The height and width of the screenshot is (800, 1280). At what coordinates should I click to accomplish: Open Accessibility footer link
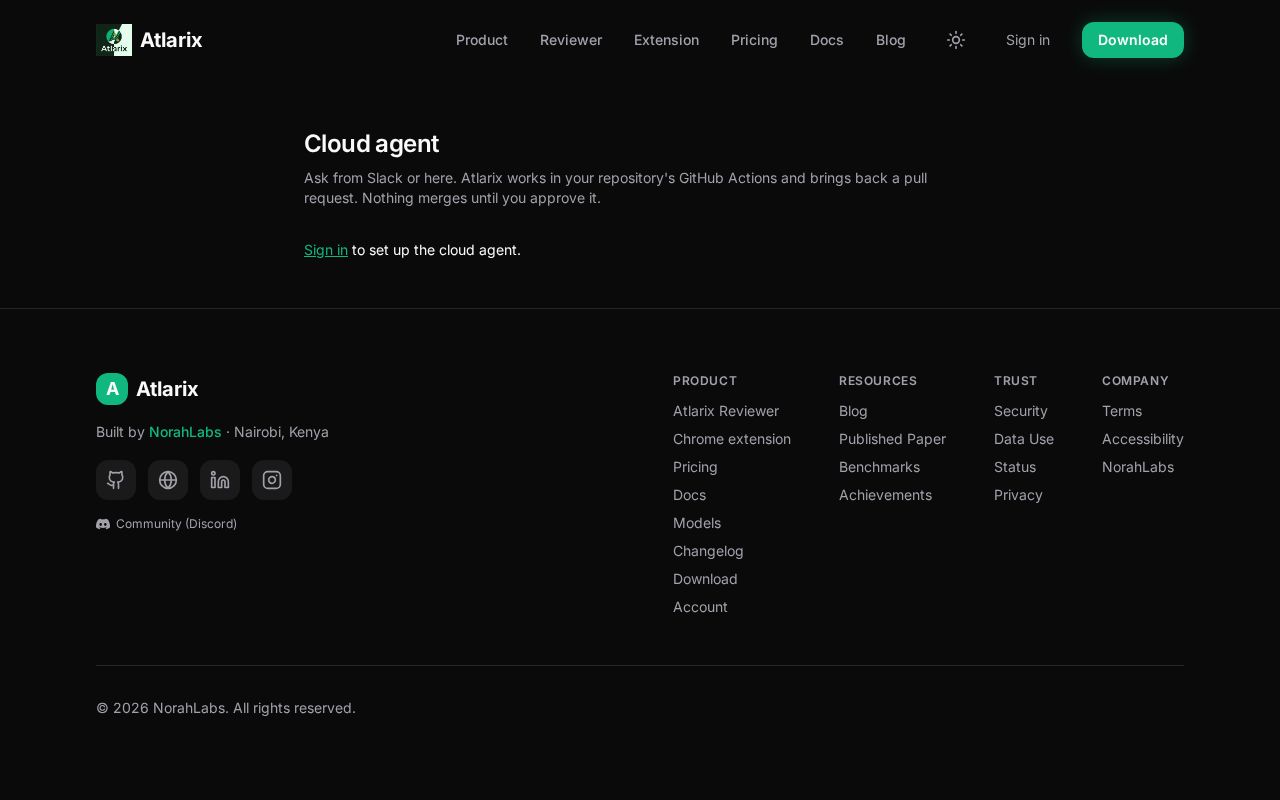[x=1143, y=439]
